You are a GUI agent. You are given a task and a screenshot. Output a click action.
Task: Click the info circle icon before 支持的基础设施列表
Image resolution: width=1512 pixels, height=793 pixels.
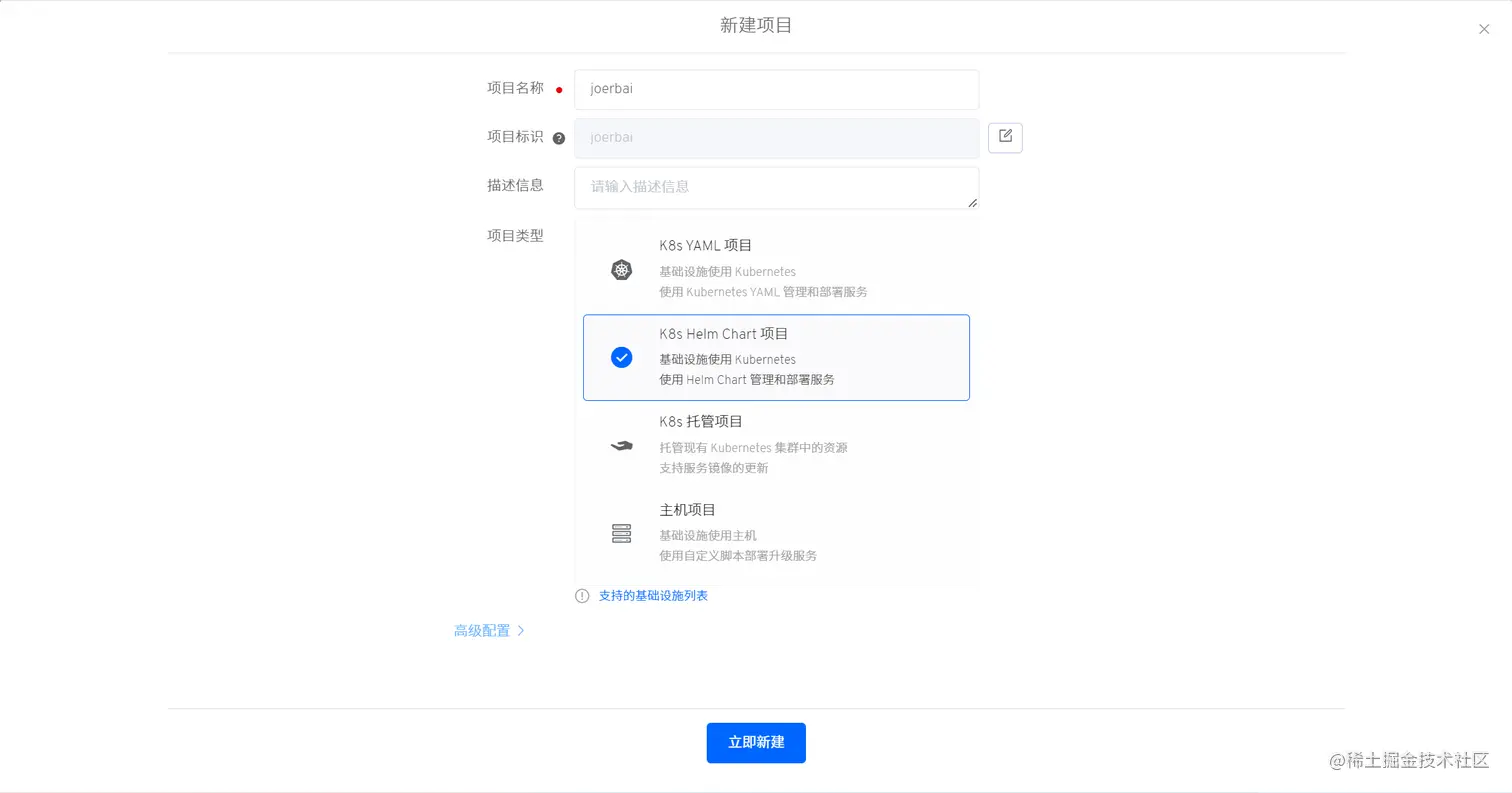[582, 595]
